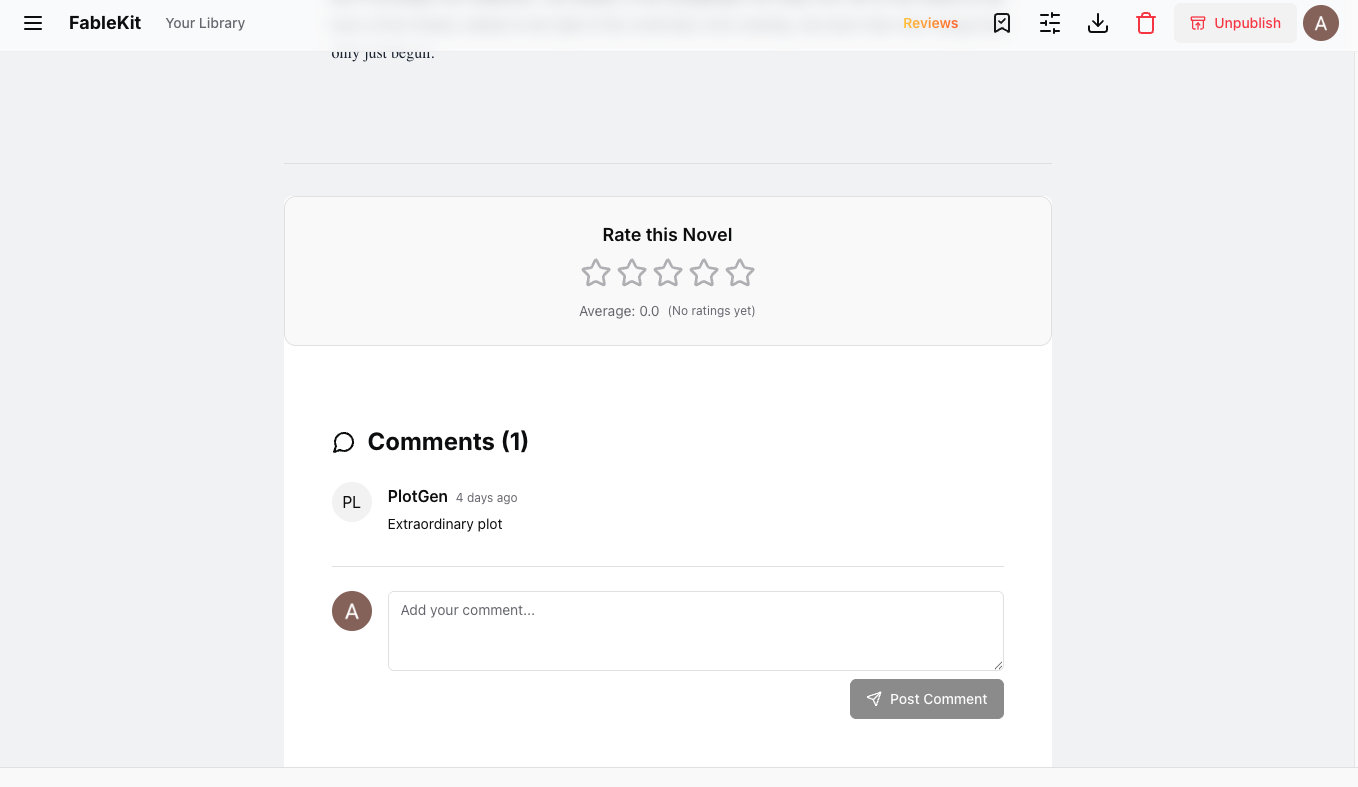The height and width of the screenshot is (787, 1358).
Task: Select the second star rating
Action: [x=631, y=272]
